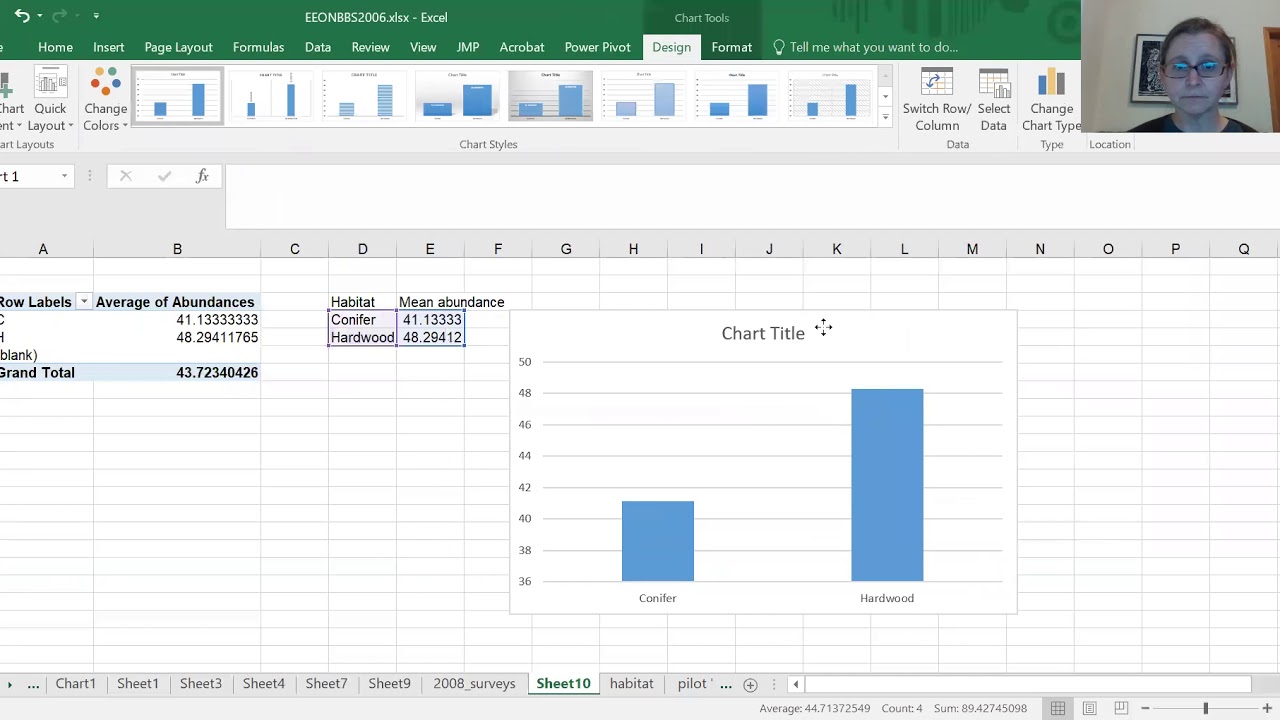
Task: Expand the full Chart Styles gallery
Action: (885, 117)
